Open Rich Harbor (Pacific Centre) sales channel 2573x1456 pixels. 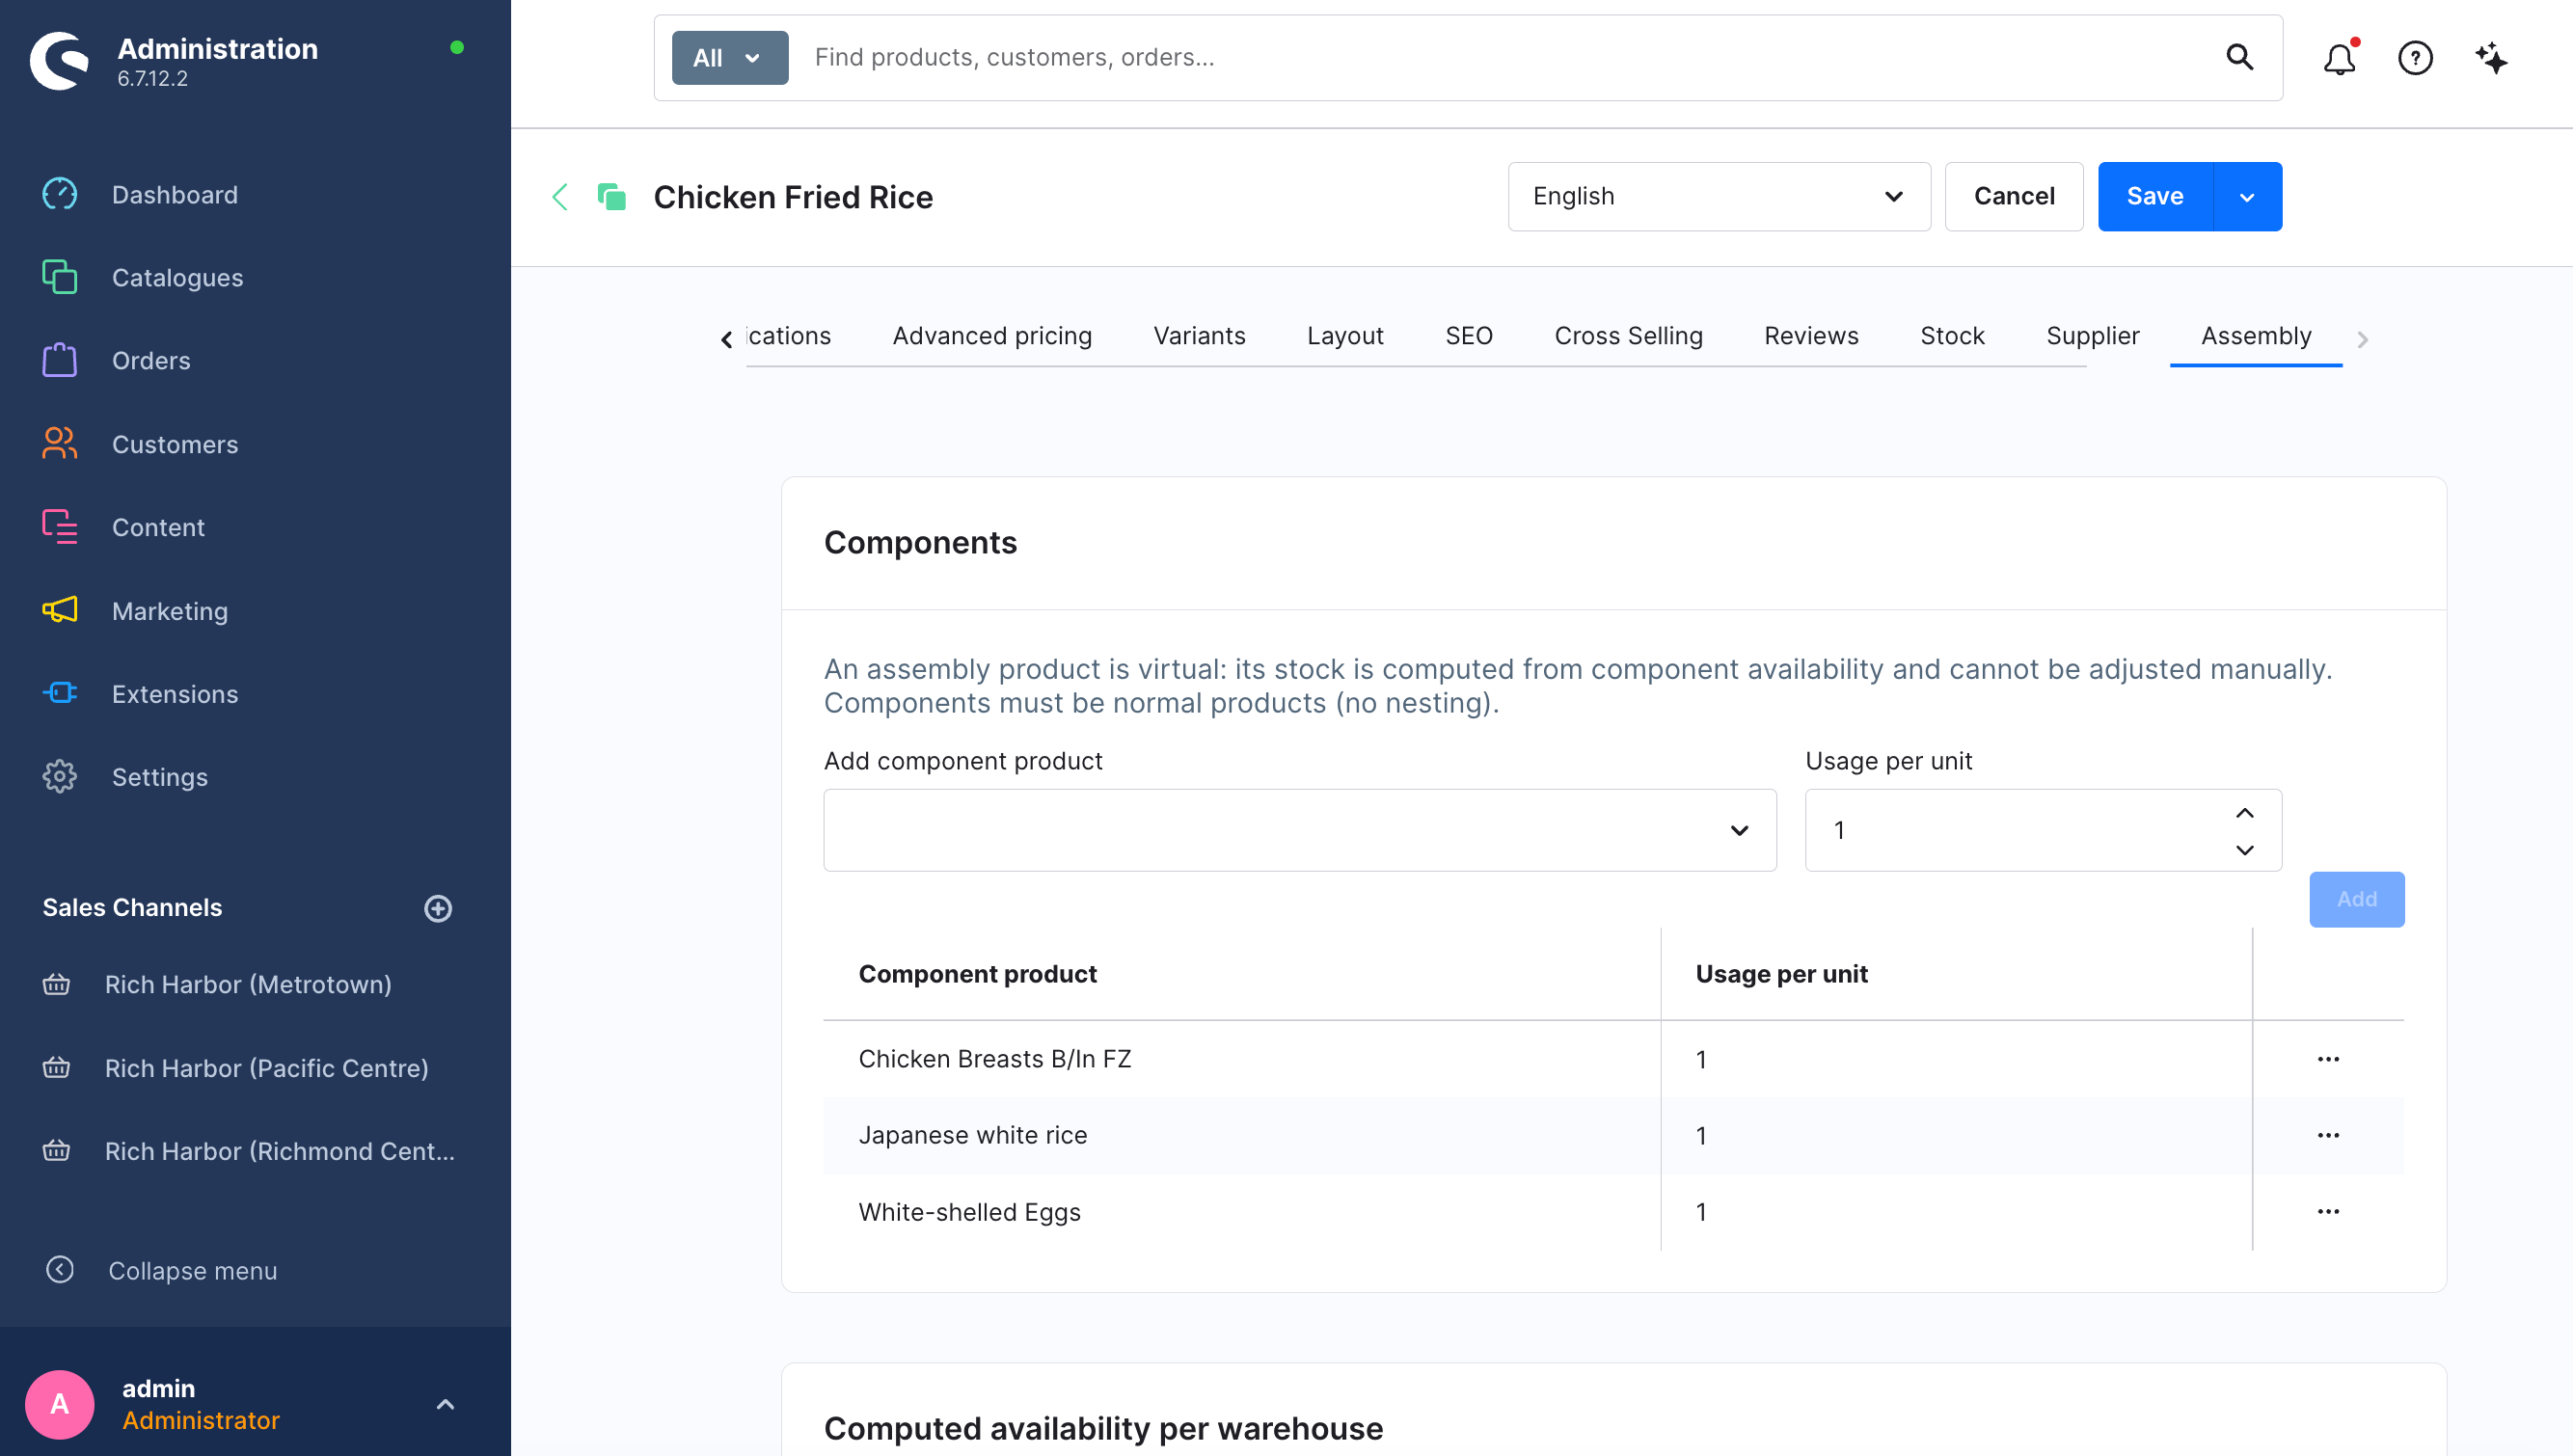[266, 1067]
